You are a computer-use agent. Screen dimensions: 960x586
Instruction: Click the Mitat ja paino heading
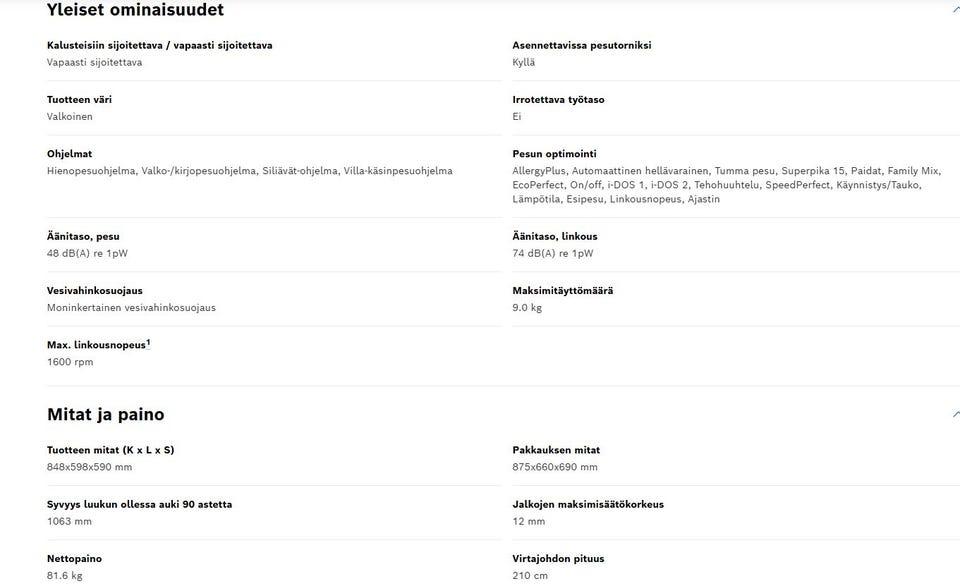tap(105, 415)
